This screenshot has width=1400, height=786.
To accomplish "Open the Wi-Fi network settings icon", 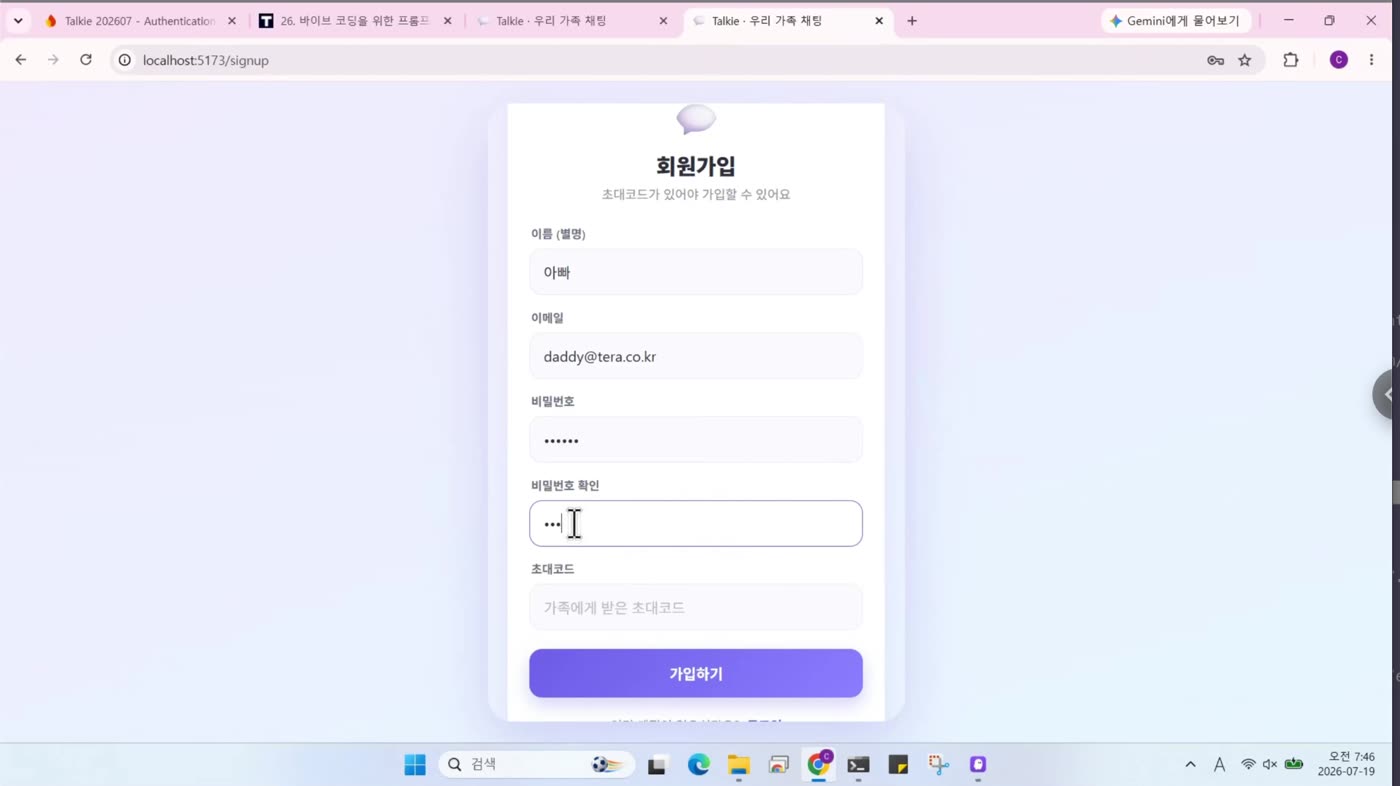I will click(x=1248, y=765).
